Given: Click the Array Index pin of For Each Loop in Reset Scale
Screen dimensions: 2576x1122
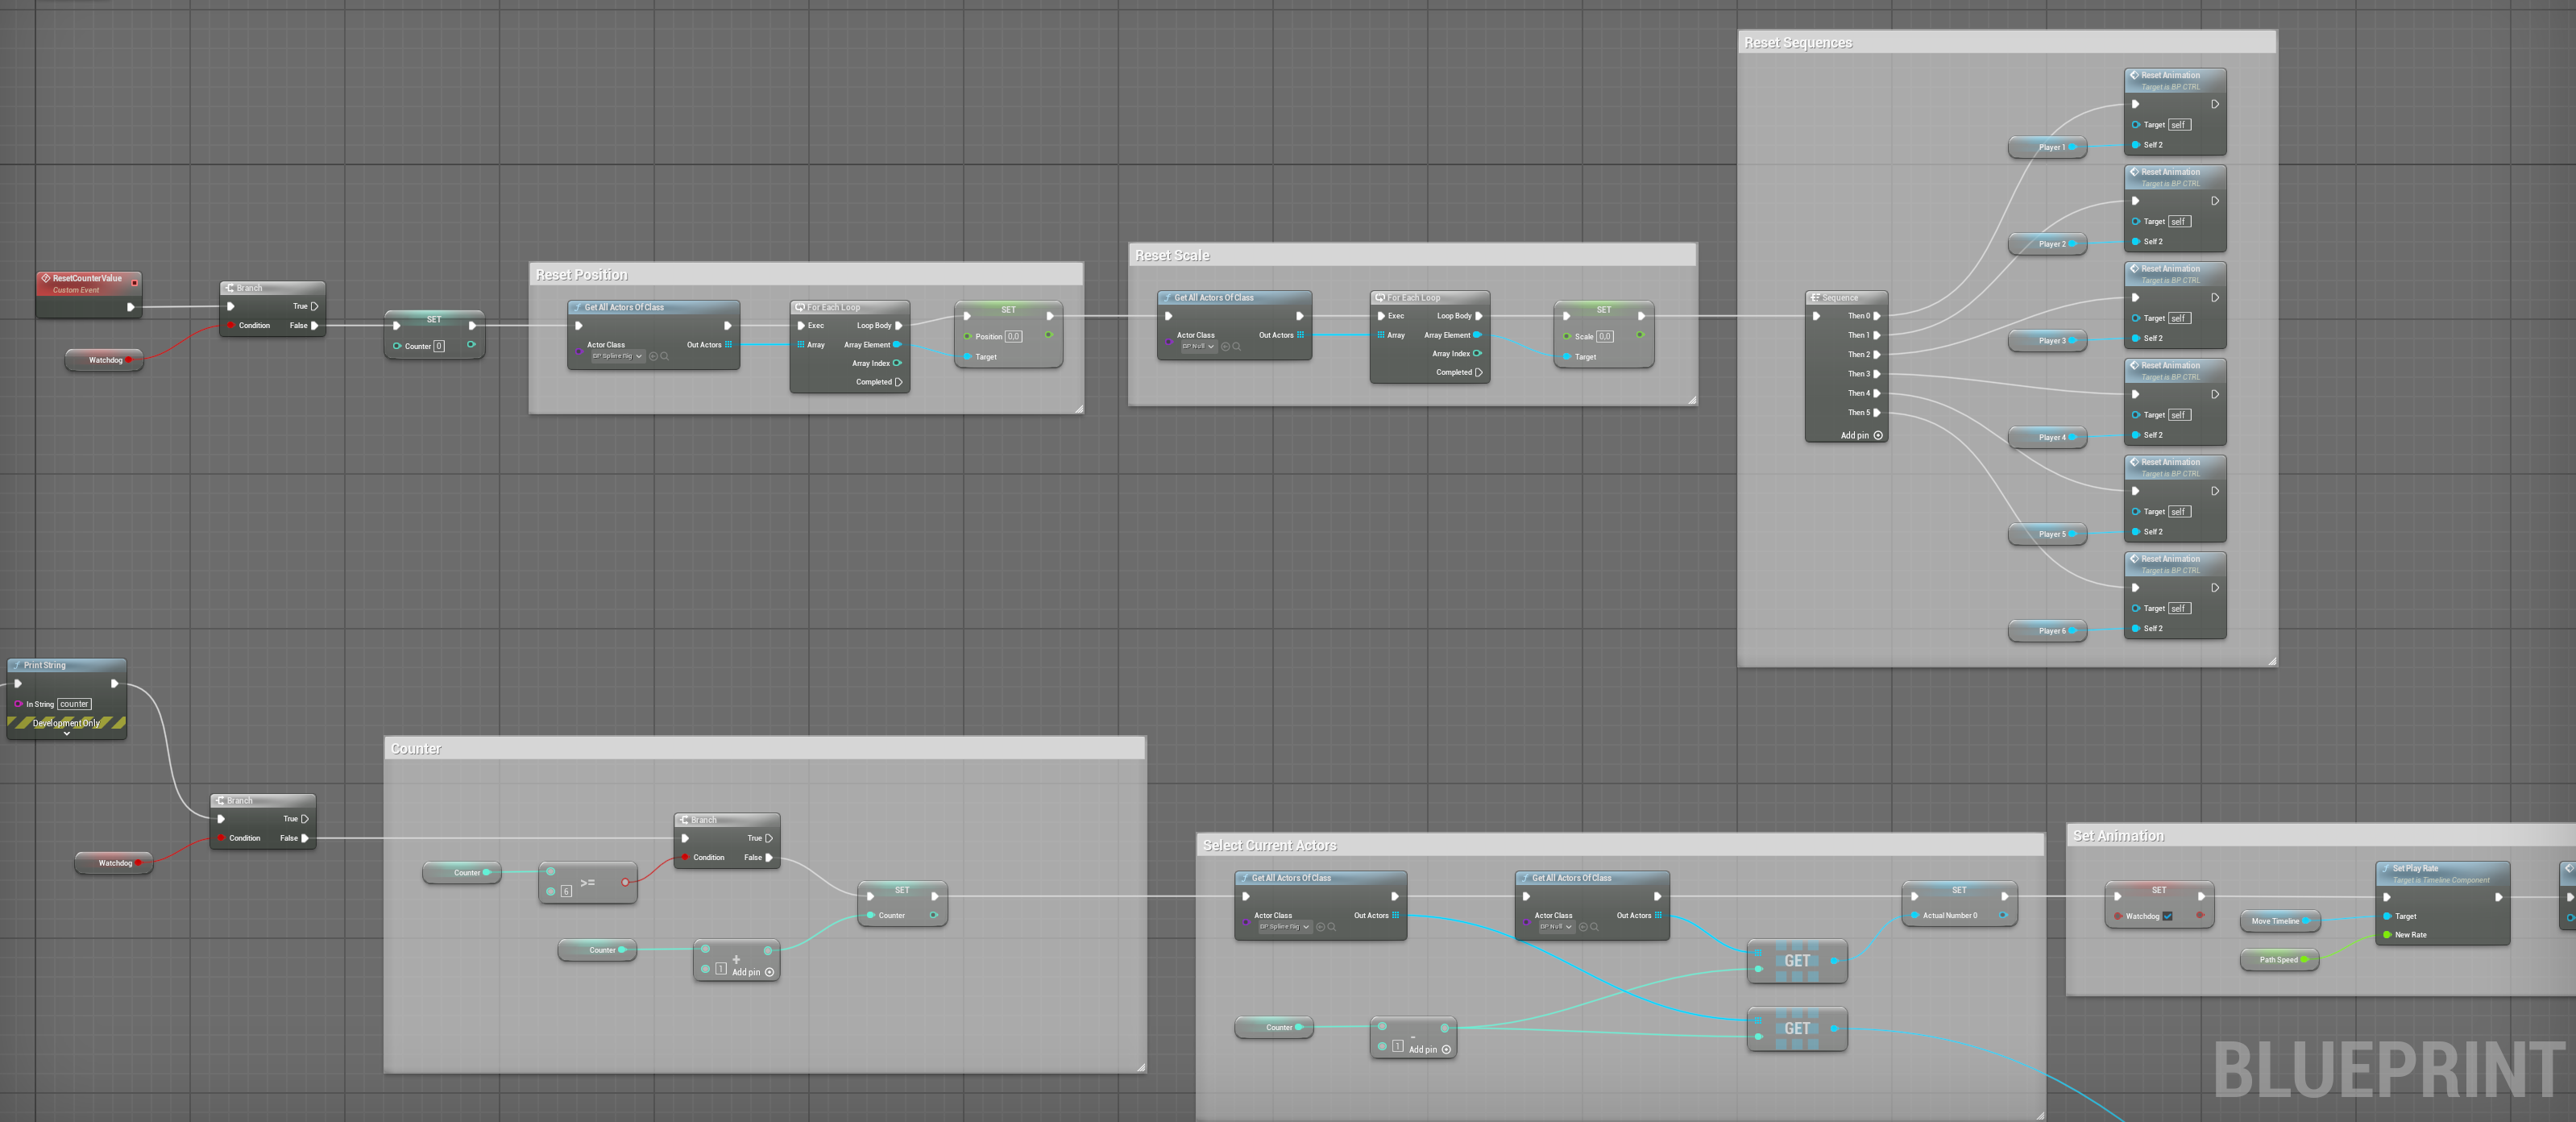Looking at the screenshot, I should coord(1477,353).
